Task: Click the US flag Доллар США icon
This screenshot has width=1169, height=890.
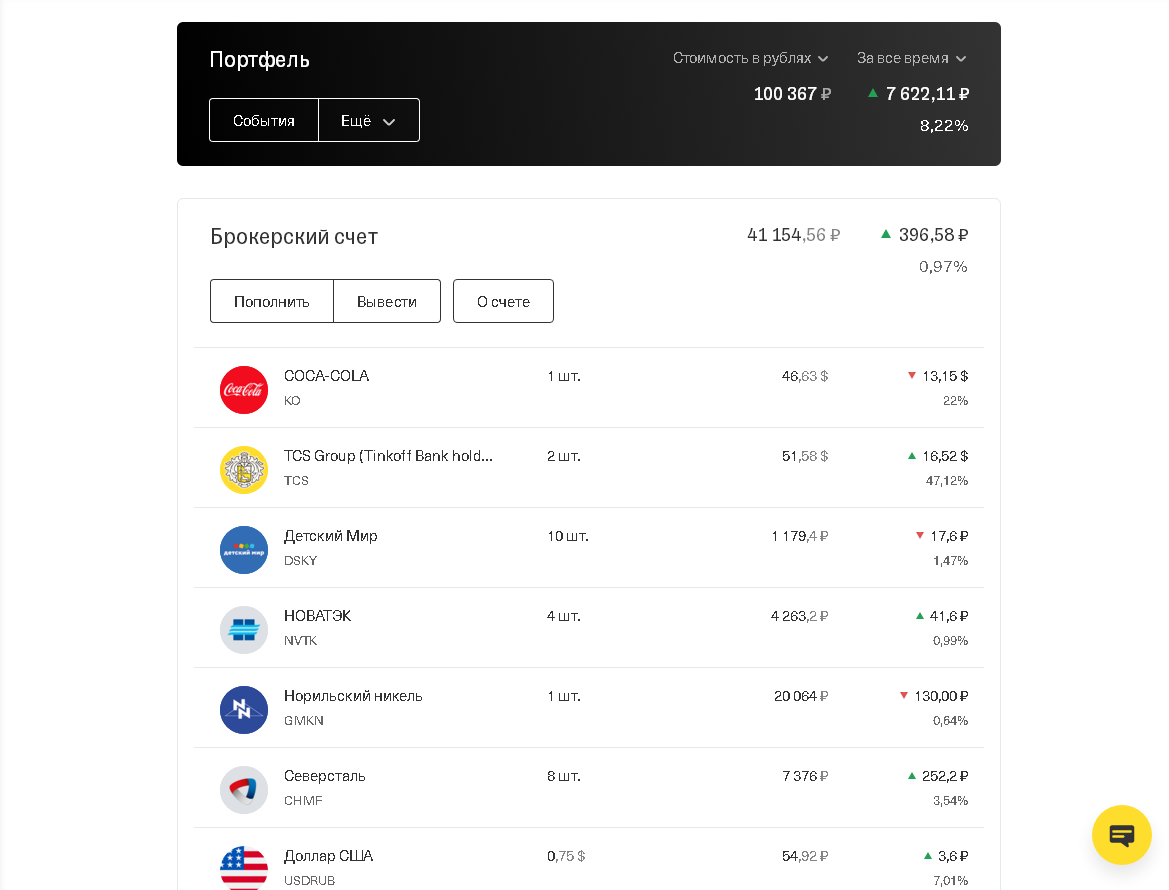Action: [x=244, y=867]
